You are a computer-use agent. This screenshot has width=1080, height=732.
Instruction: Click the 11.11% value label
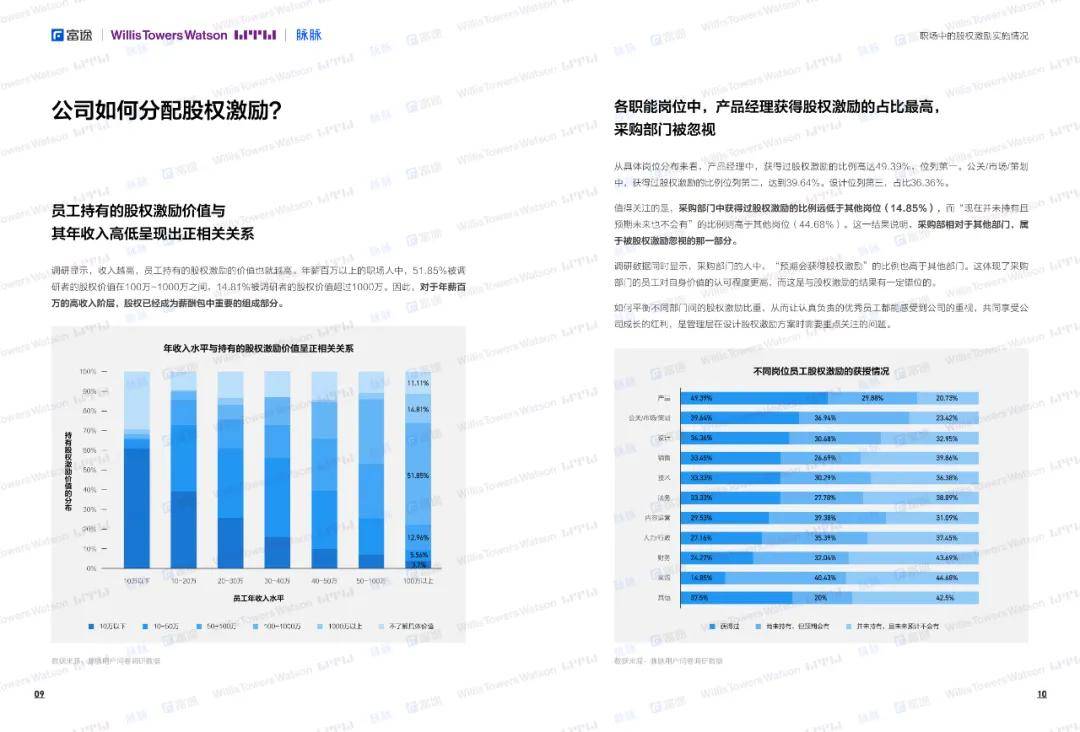(418, 383)
